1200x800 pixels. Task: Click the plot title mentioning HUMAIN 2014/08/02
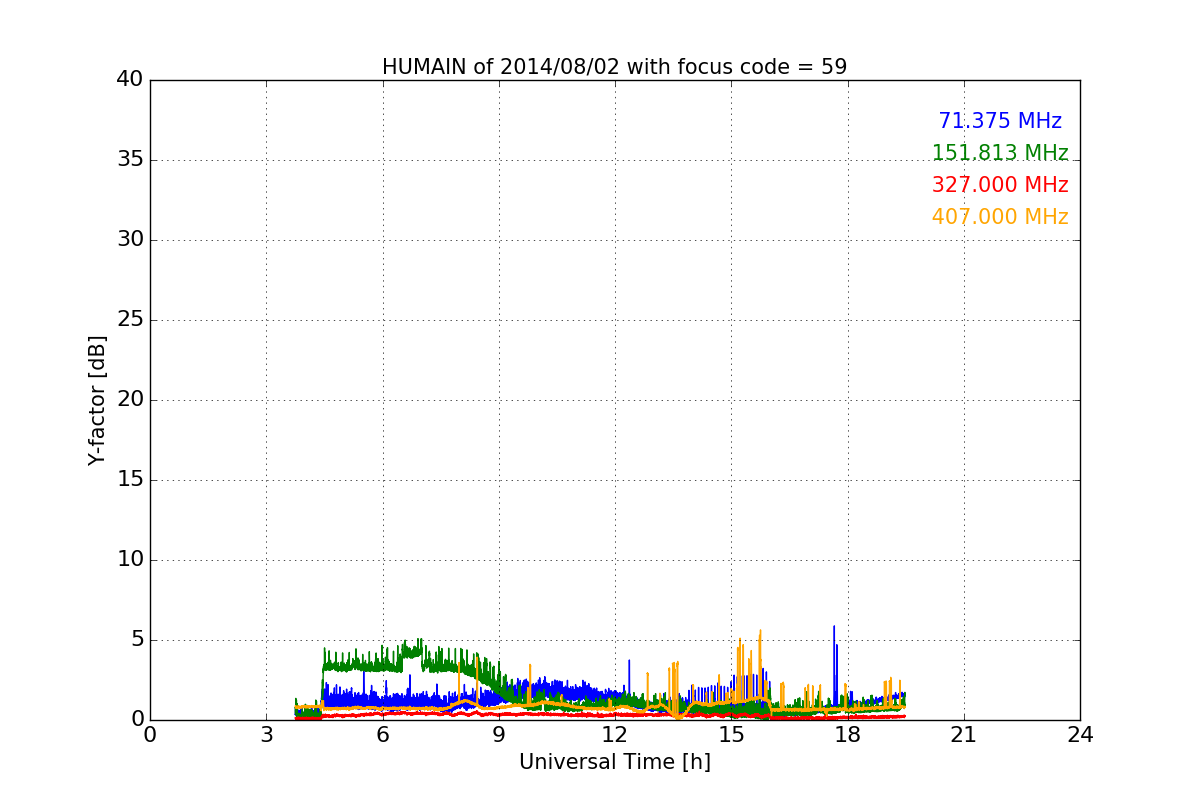coord(614,67)
